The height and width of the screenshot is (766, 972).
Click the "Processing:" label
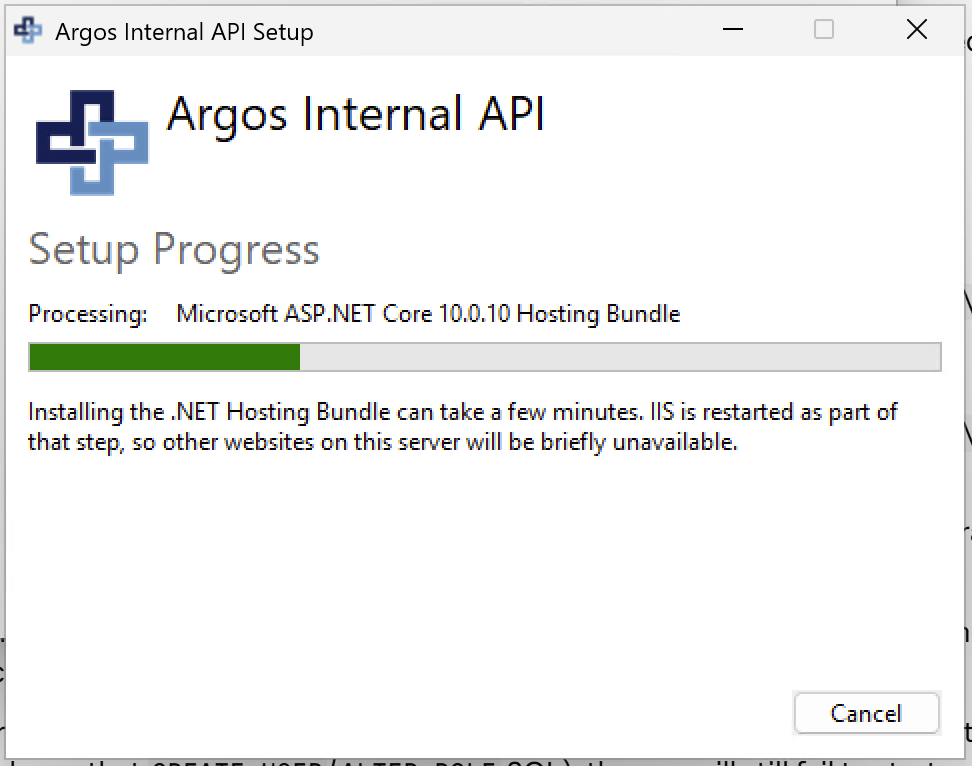coord(88,314)
